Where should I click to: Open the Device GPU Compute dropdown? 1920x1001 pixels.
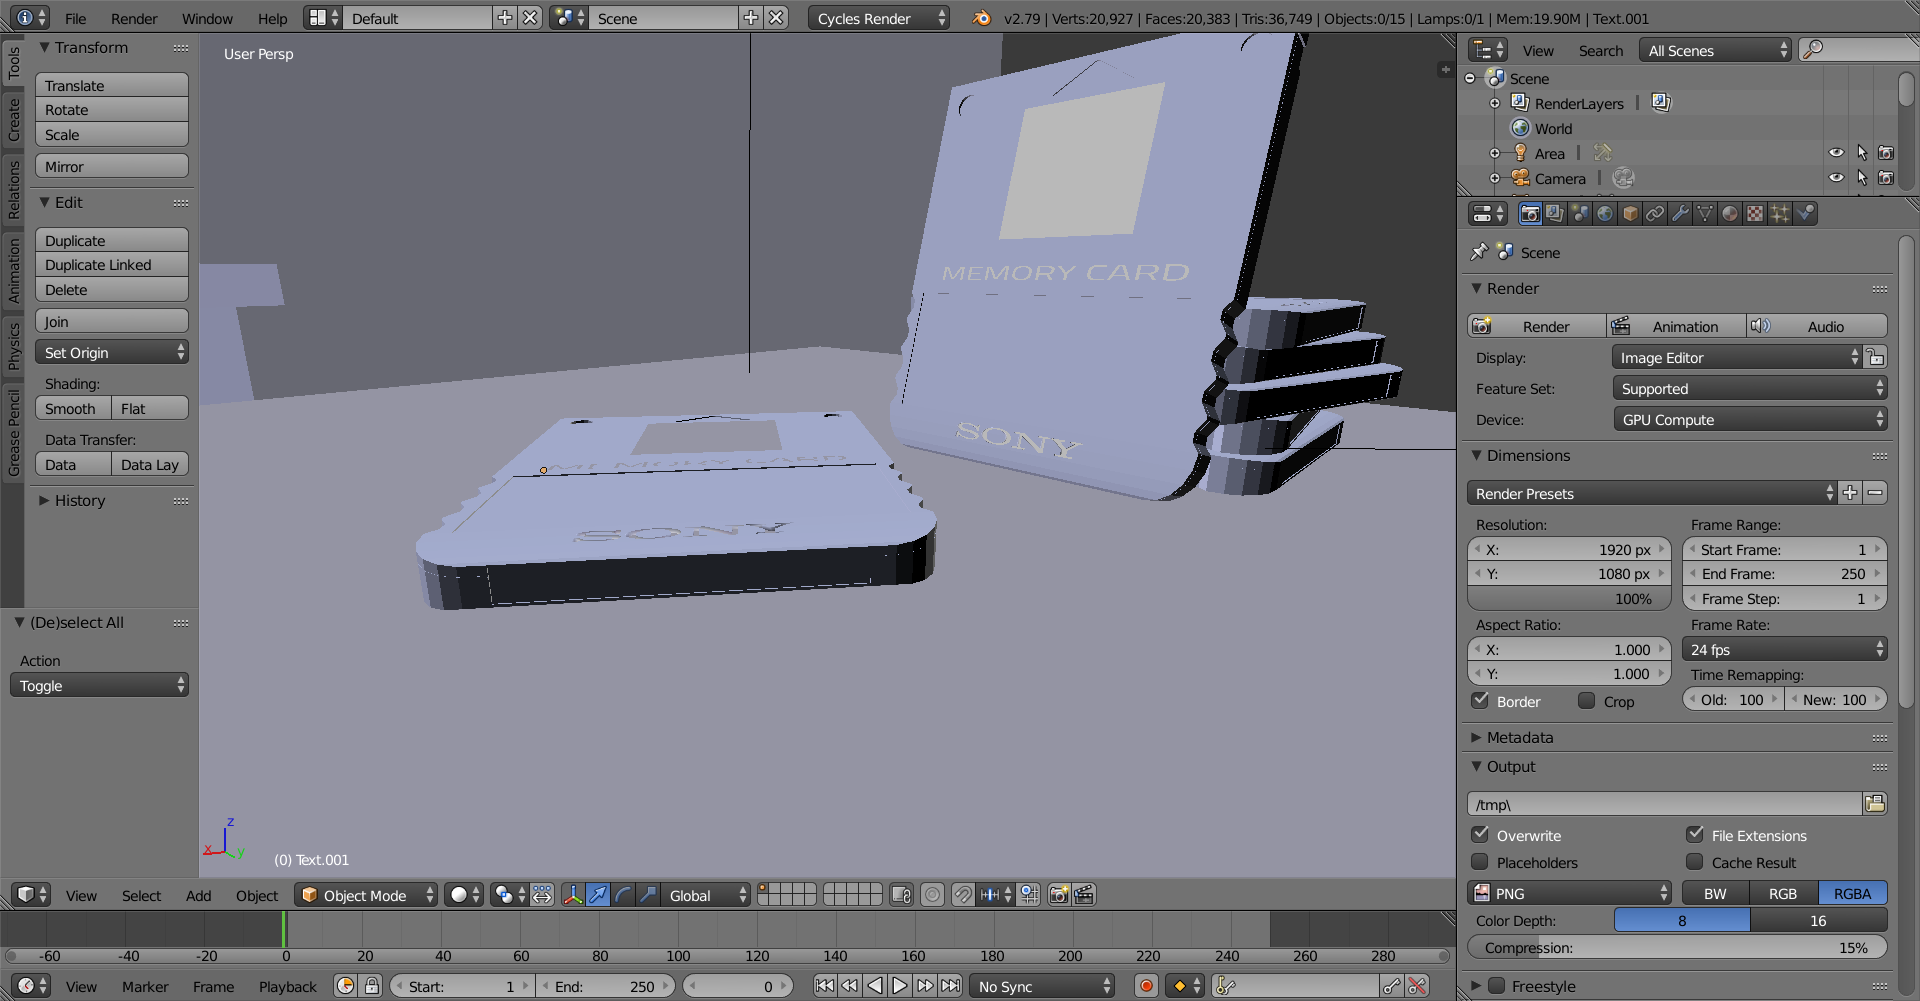click(1750, 419)
